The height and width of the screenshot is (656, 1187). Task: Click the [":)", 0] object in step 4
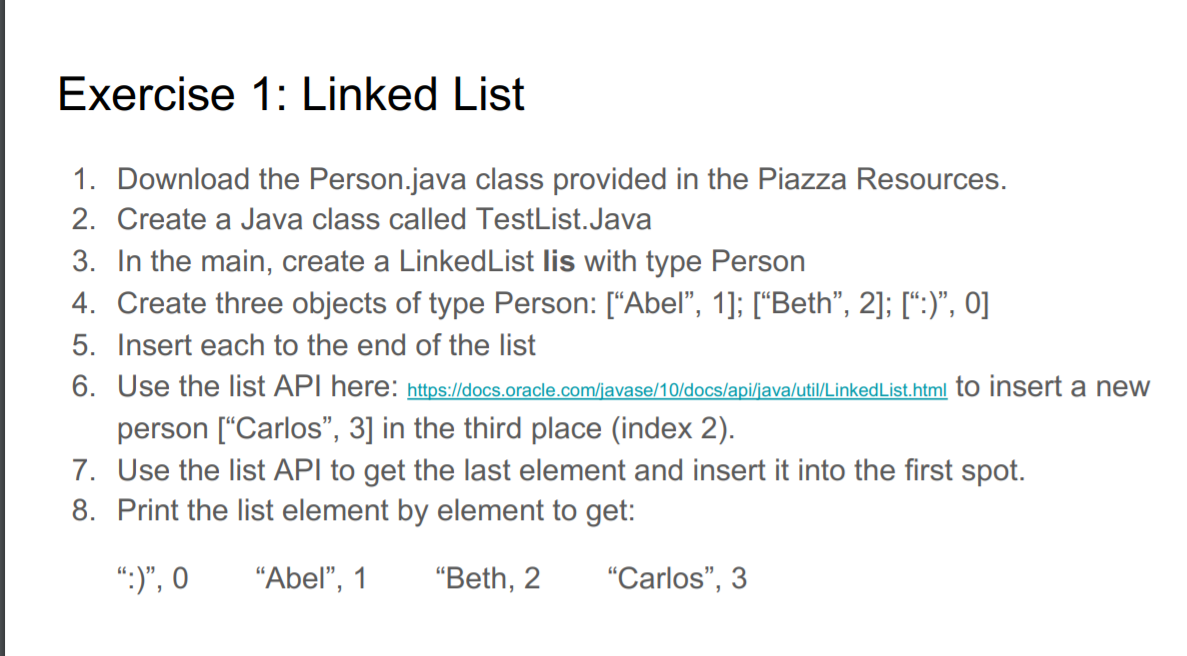click(945, 303)
